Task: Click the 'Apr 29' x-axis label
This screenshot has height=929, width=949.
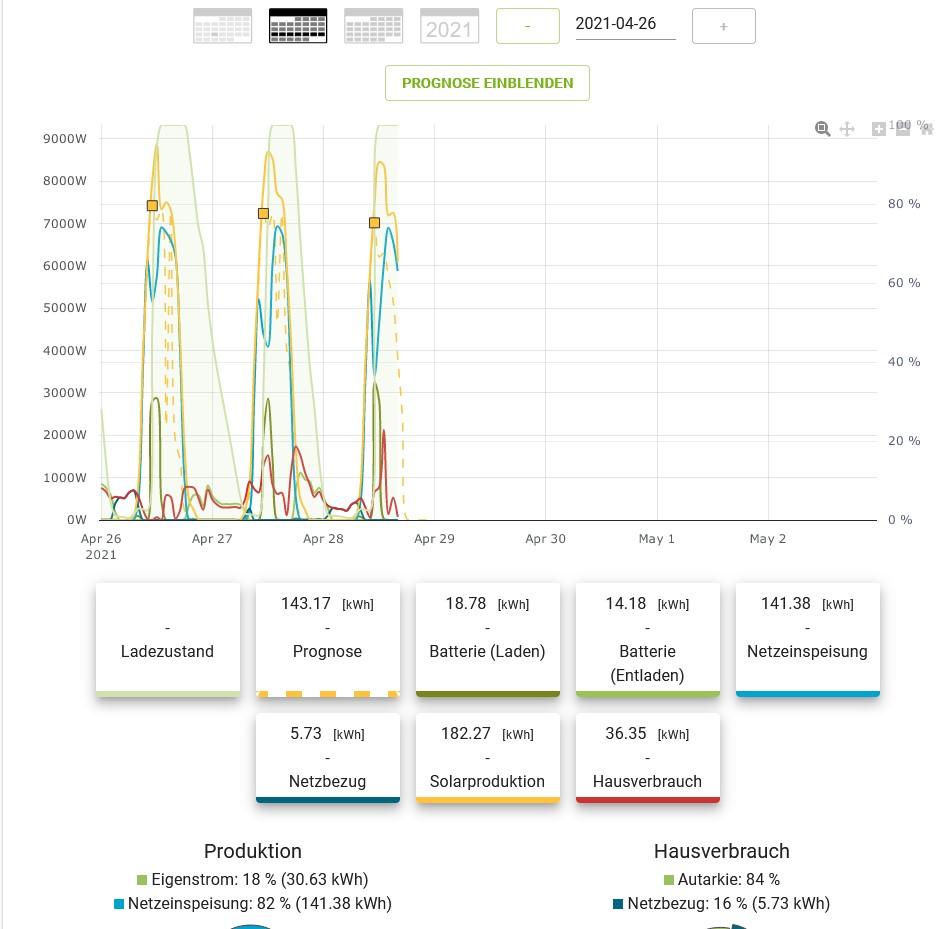Action: point(434,539)
